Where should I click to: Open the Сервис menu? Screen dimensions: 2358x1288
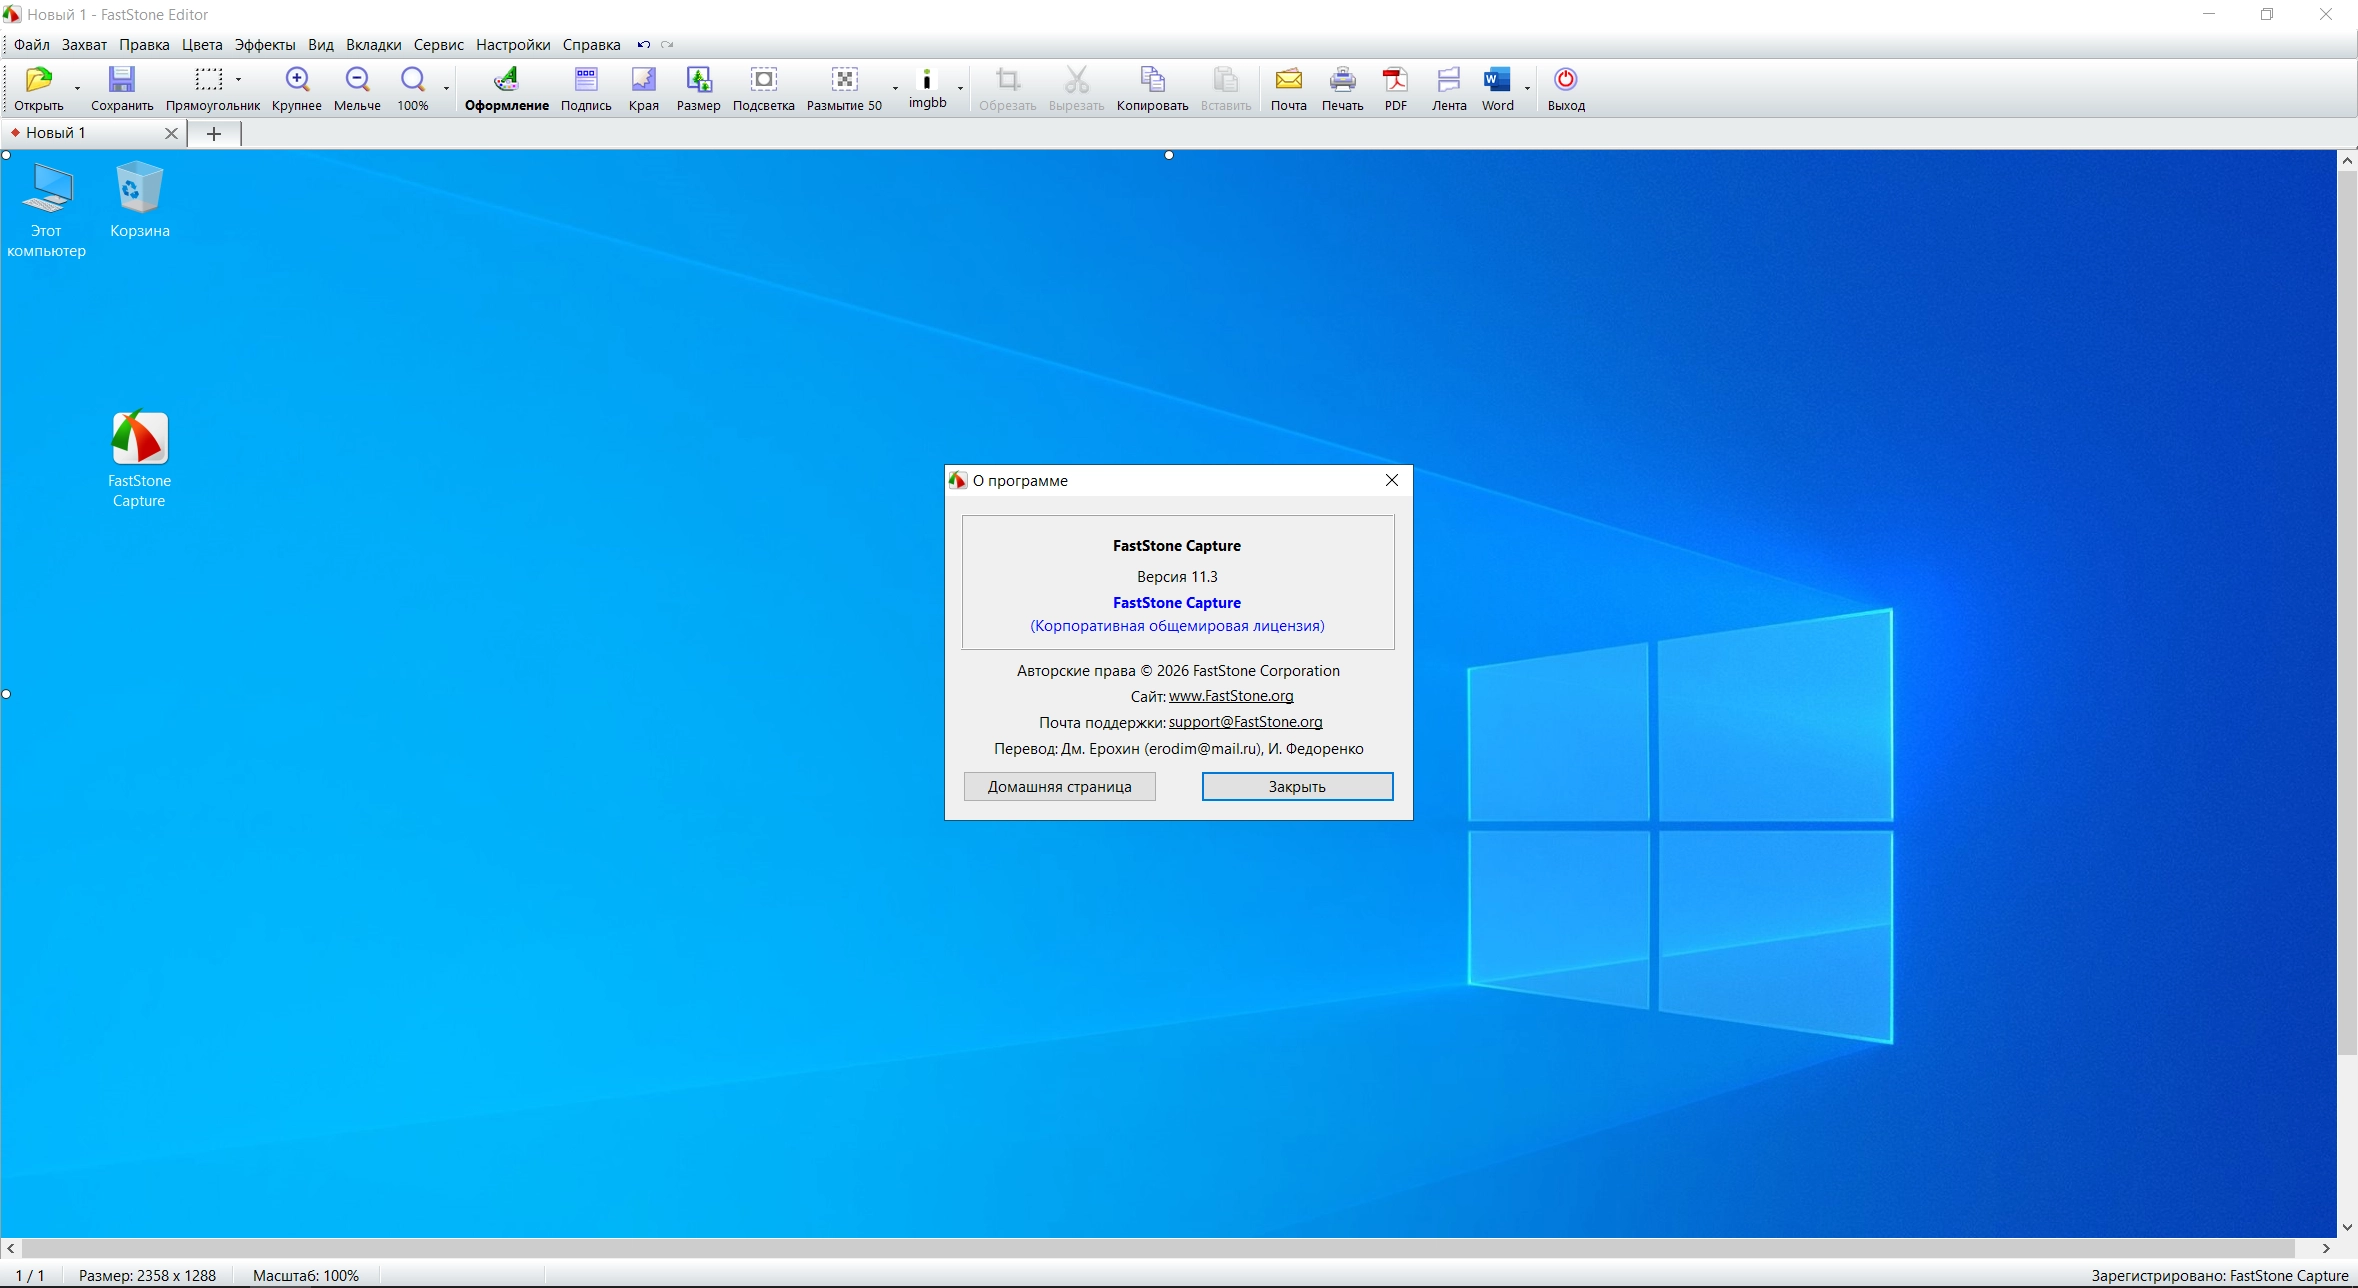pos(439,45)
